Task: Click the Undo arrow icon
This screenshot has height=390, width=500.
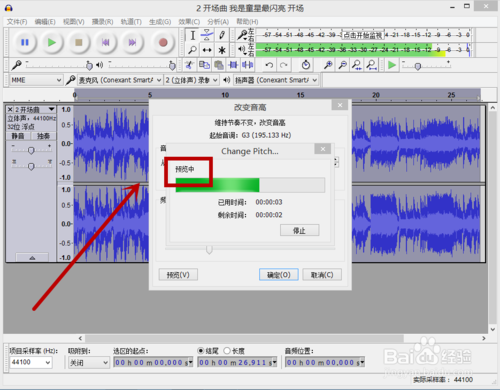Action: [x=269, y=65]
